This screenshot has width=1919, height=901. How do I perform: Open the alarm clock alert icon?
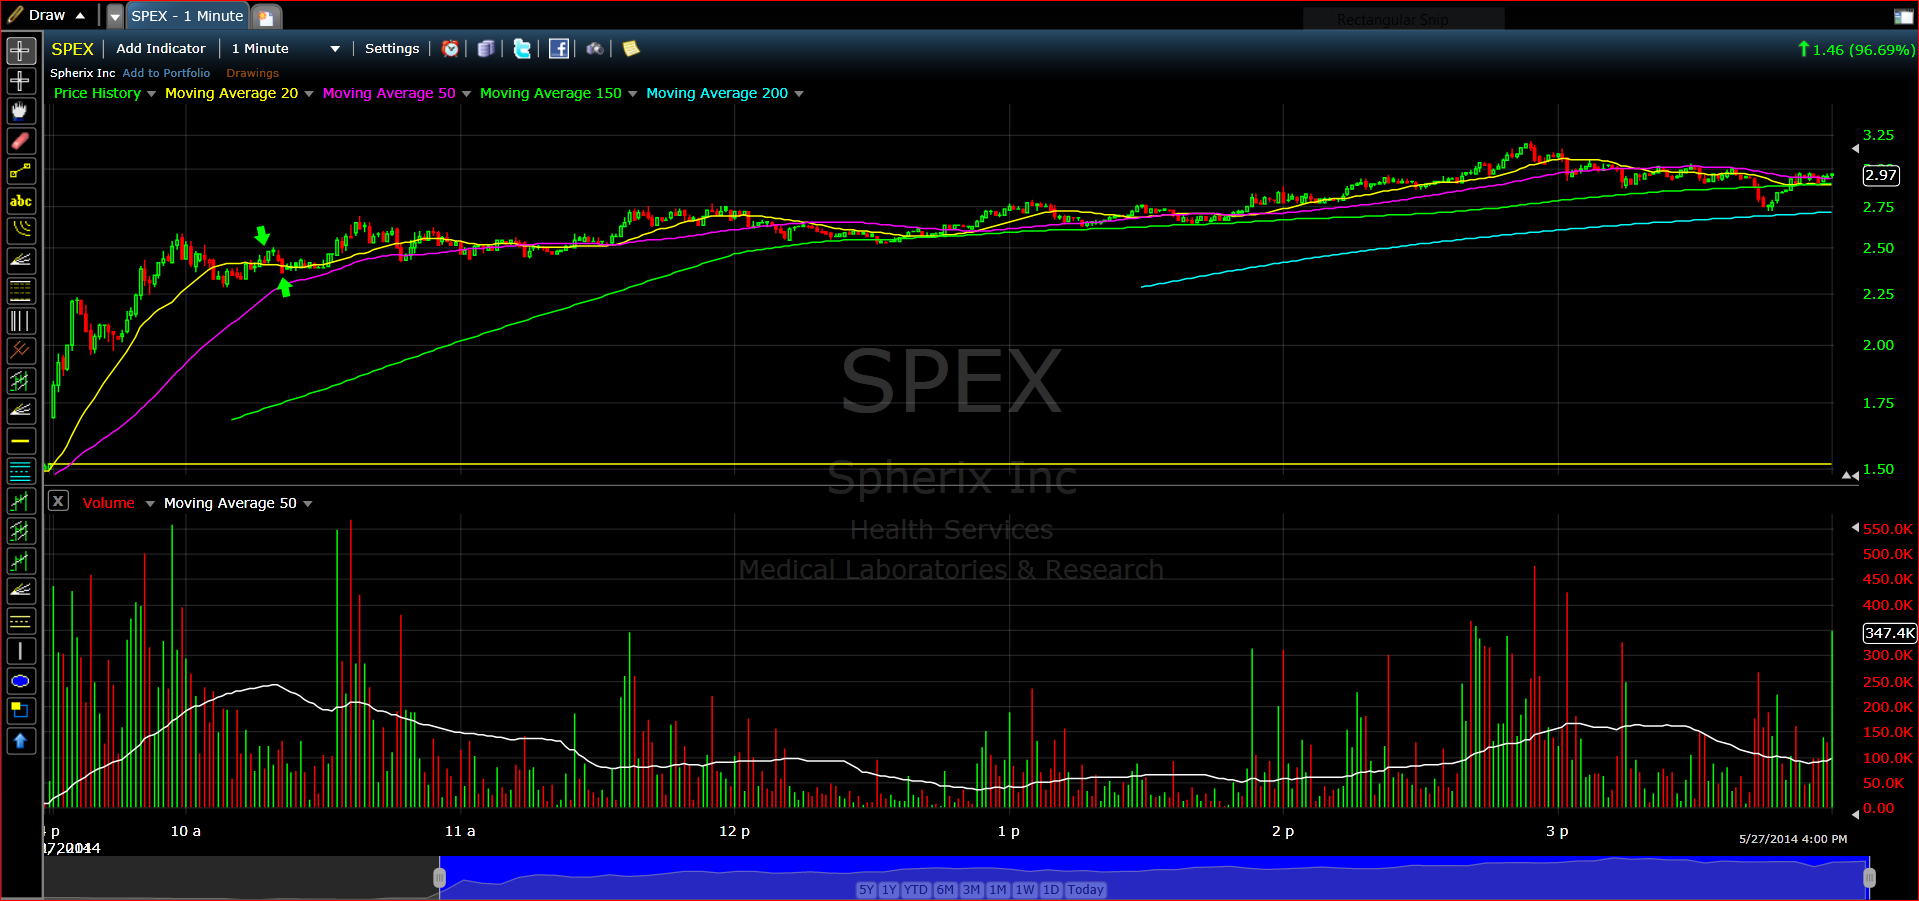point(451,48)
